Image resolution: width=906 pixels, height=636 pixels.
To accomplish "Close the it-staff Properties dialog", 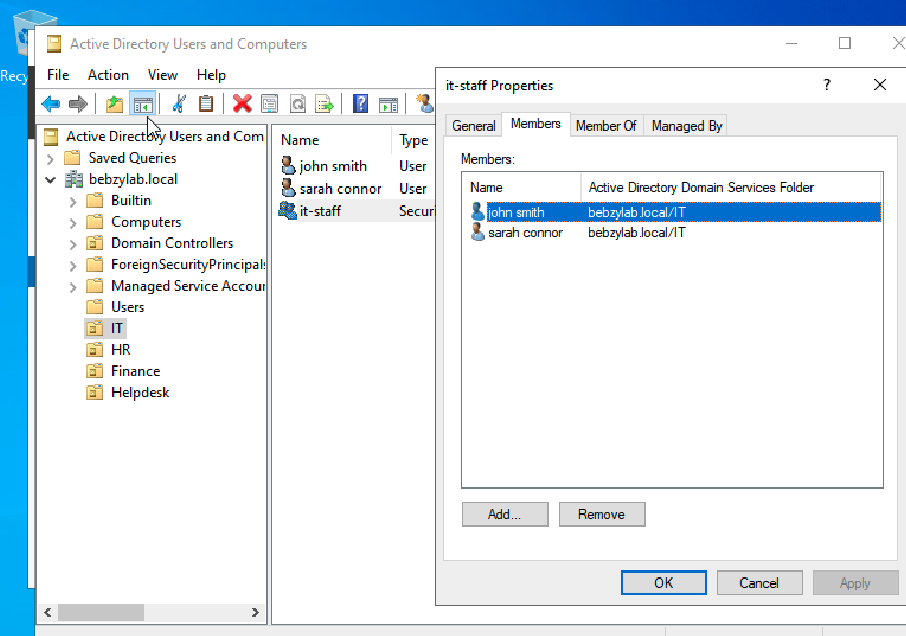I will coord(880,85).
